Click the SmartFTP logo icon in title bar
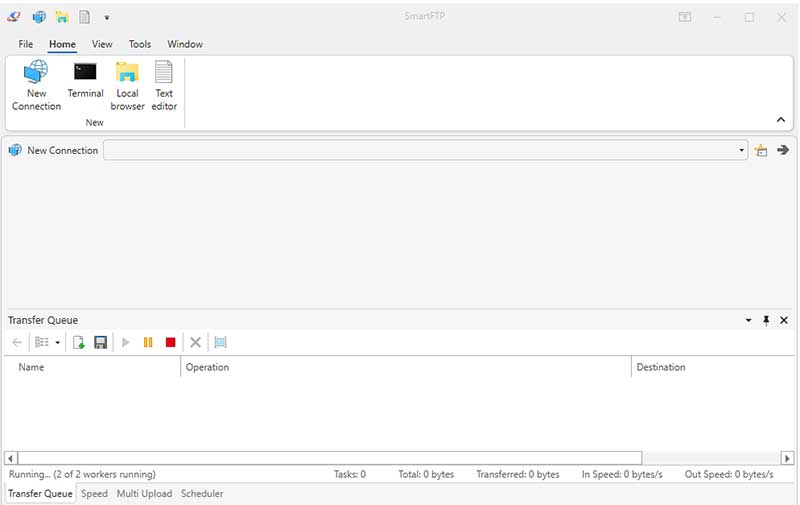Viewport: 800px width, 505px height. coord(14,17)
